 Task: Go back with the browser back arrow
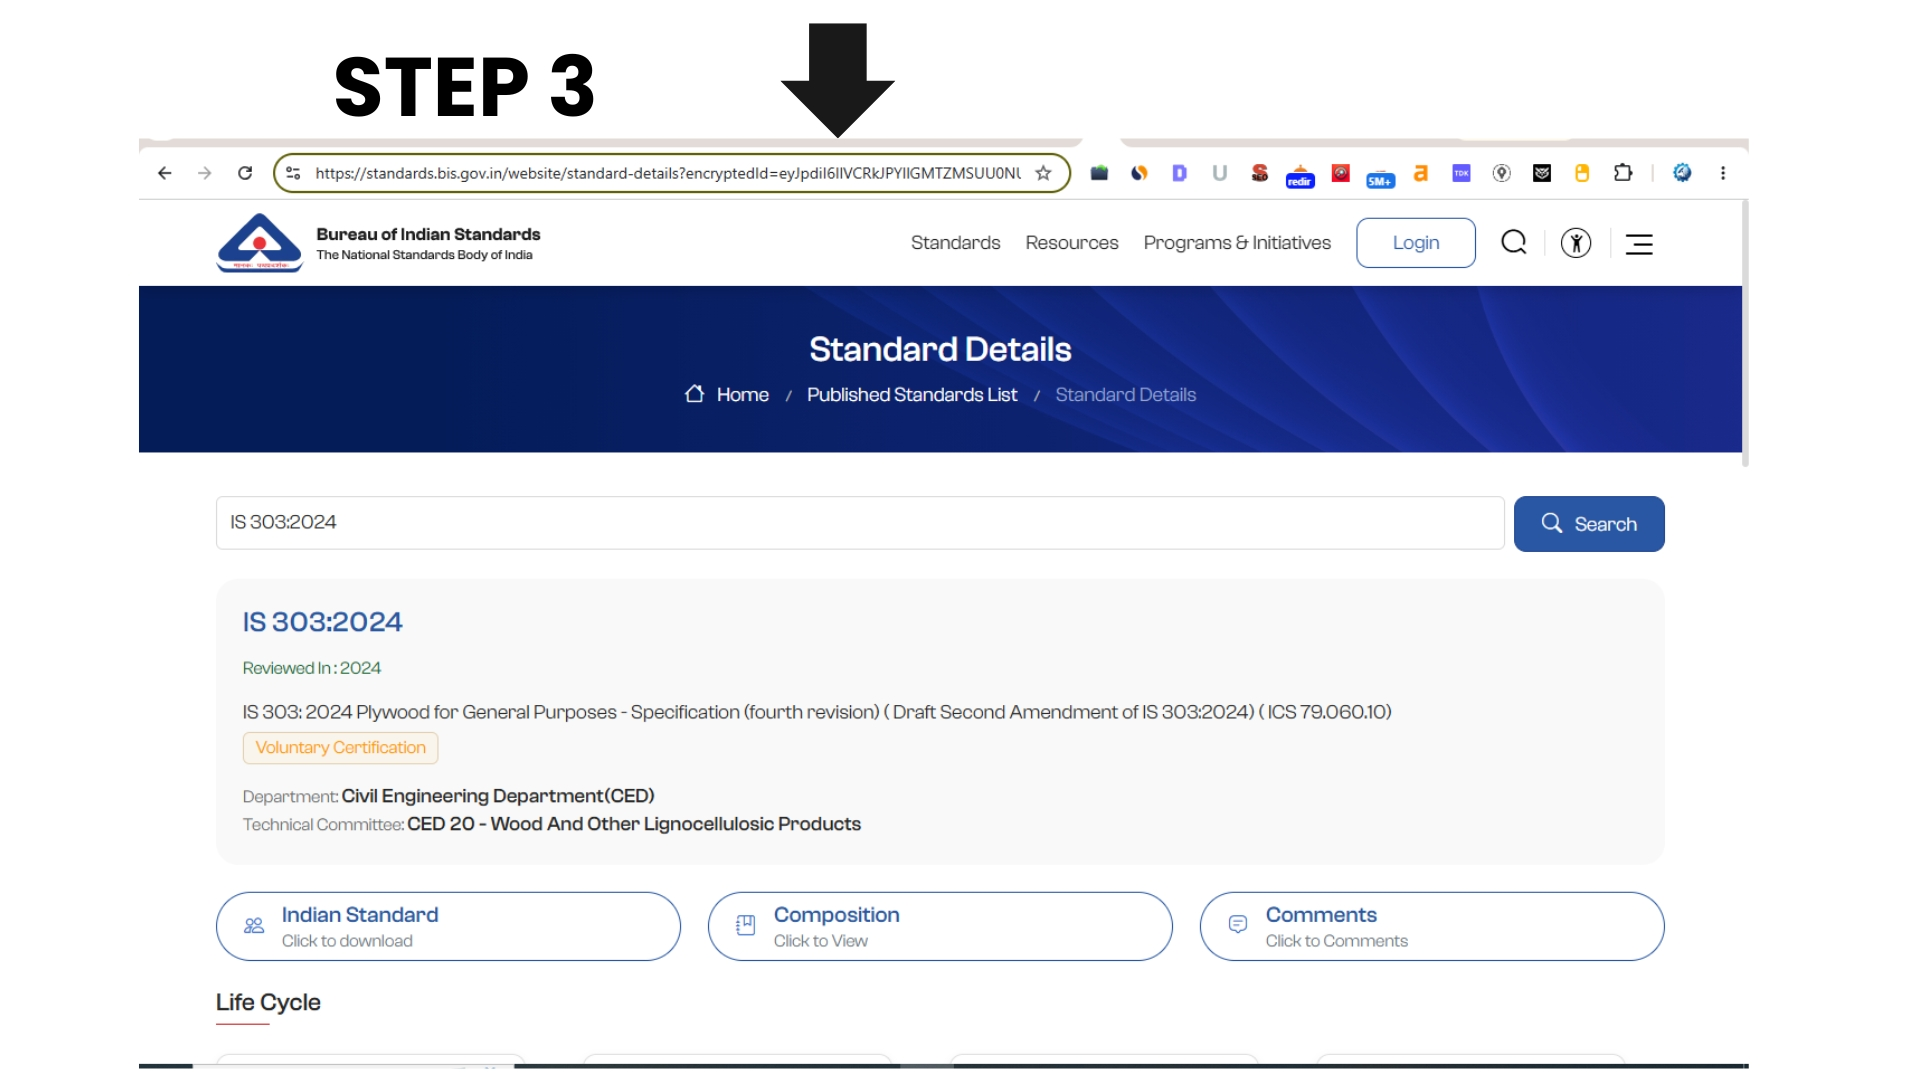(x=165, y=173)
